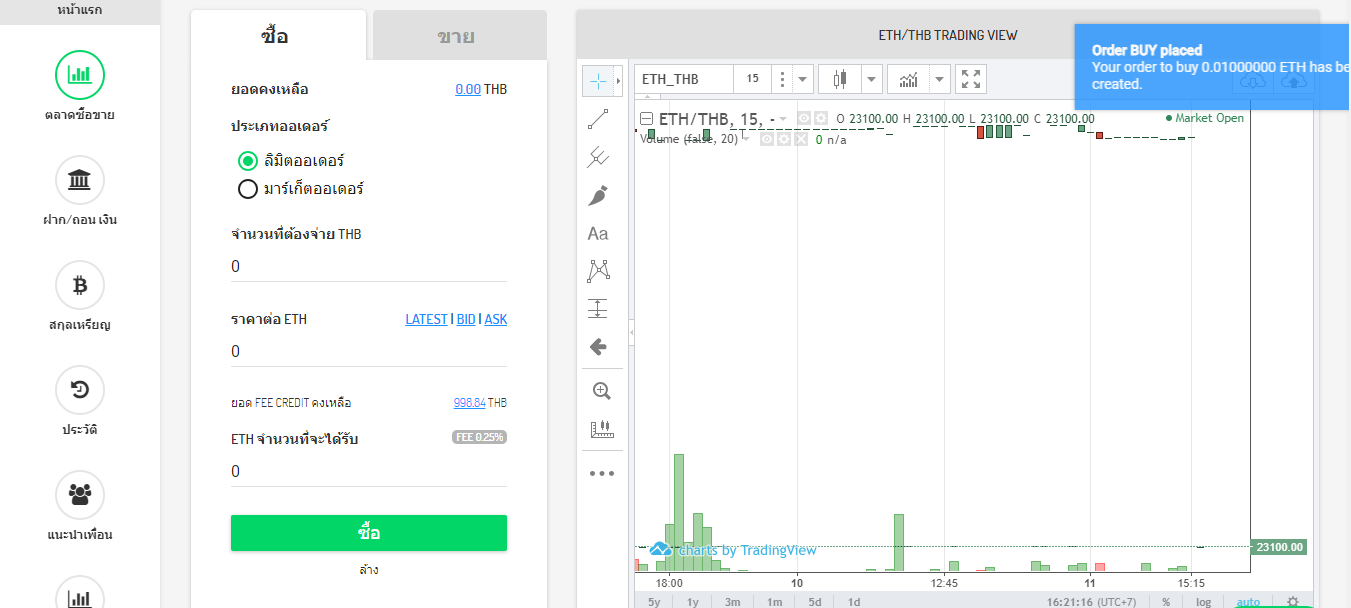Viewport: 1351px width, 608px height.
Task: Select the market order radio button
Action: point(248,189)
